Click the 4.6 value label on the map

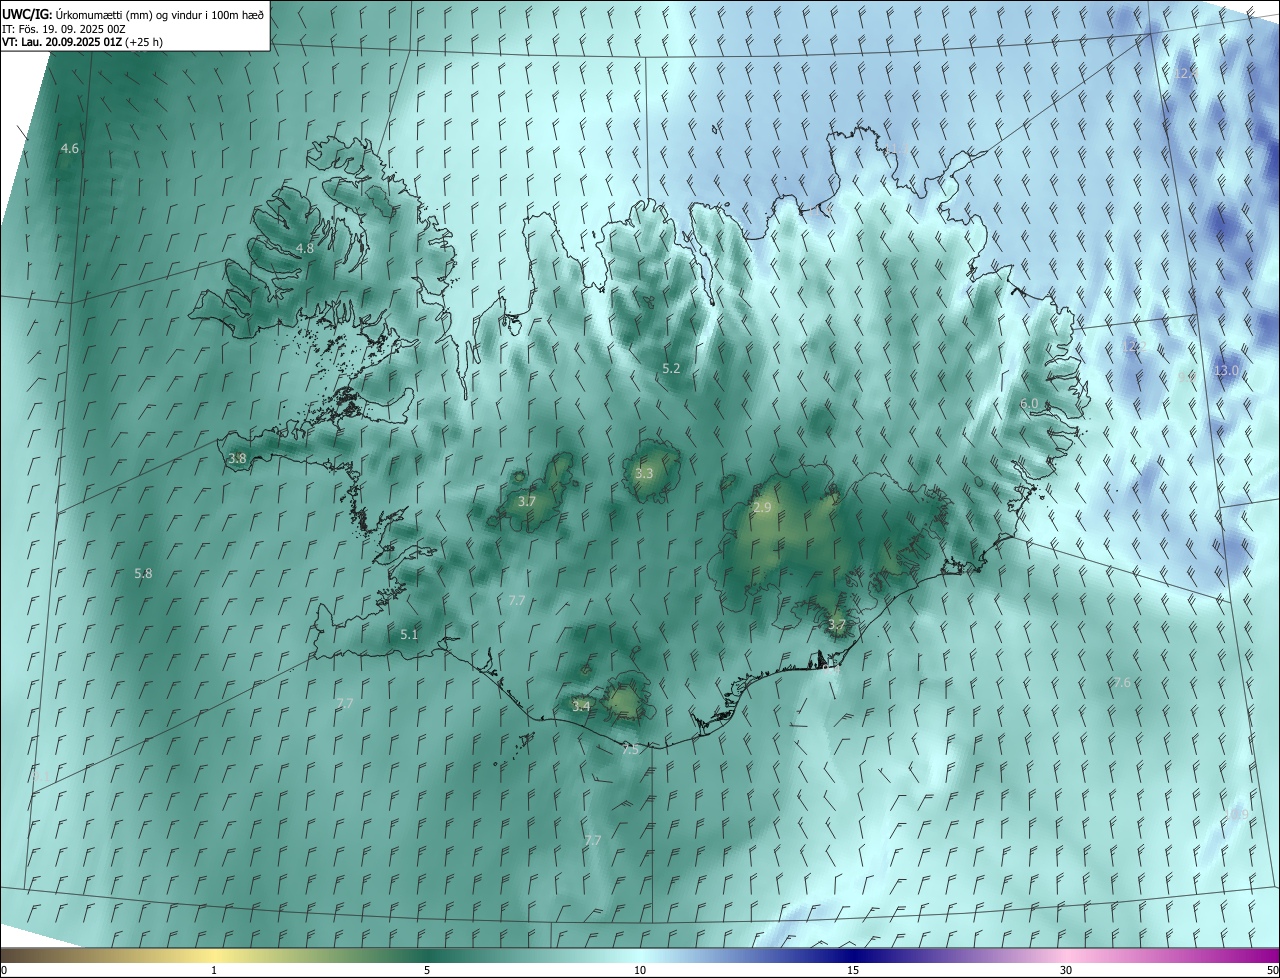coord(69,148)
